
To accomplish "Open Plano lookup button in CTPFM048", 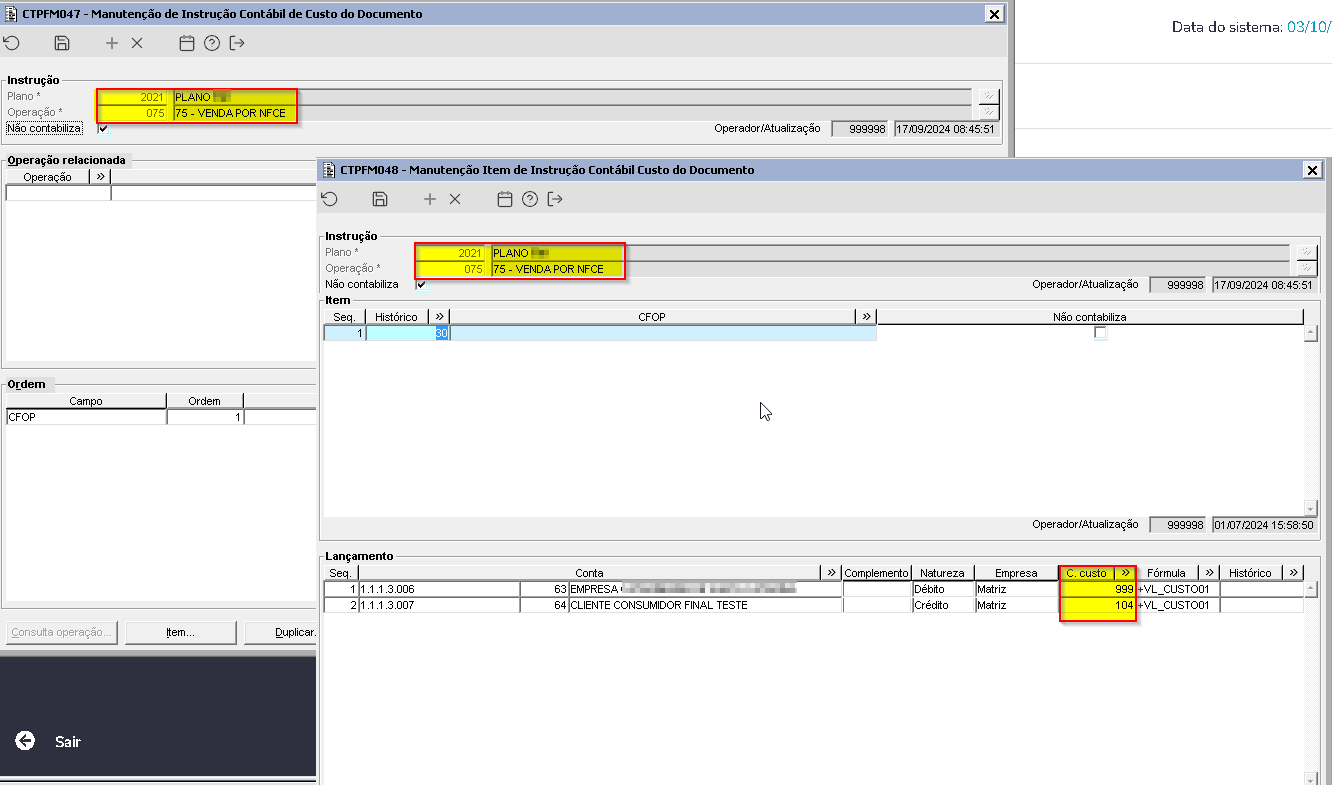I will click(x=1306, y=252).
